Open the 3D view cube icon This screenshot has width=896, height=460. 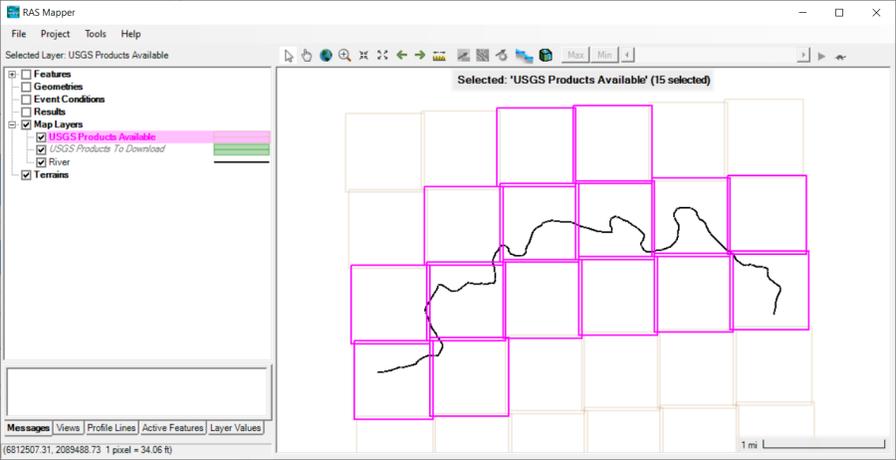546,55
